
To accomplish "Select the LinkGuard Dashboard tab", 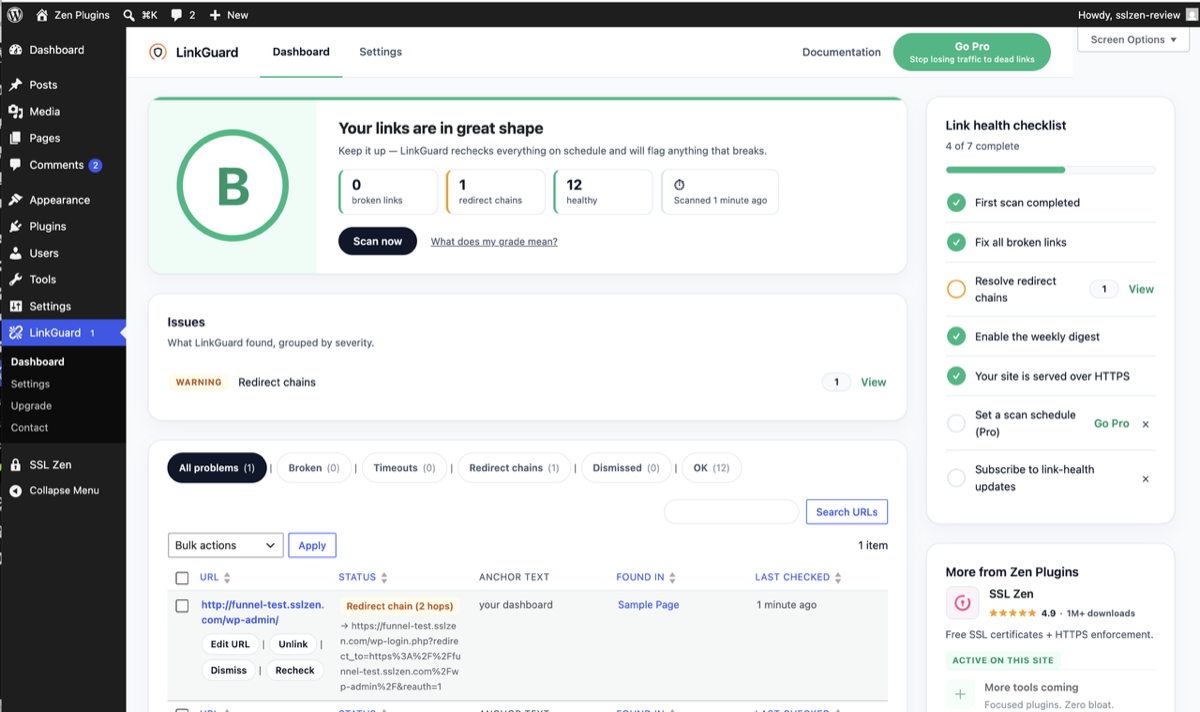I will (301, 52).
